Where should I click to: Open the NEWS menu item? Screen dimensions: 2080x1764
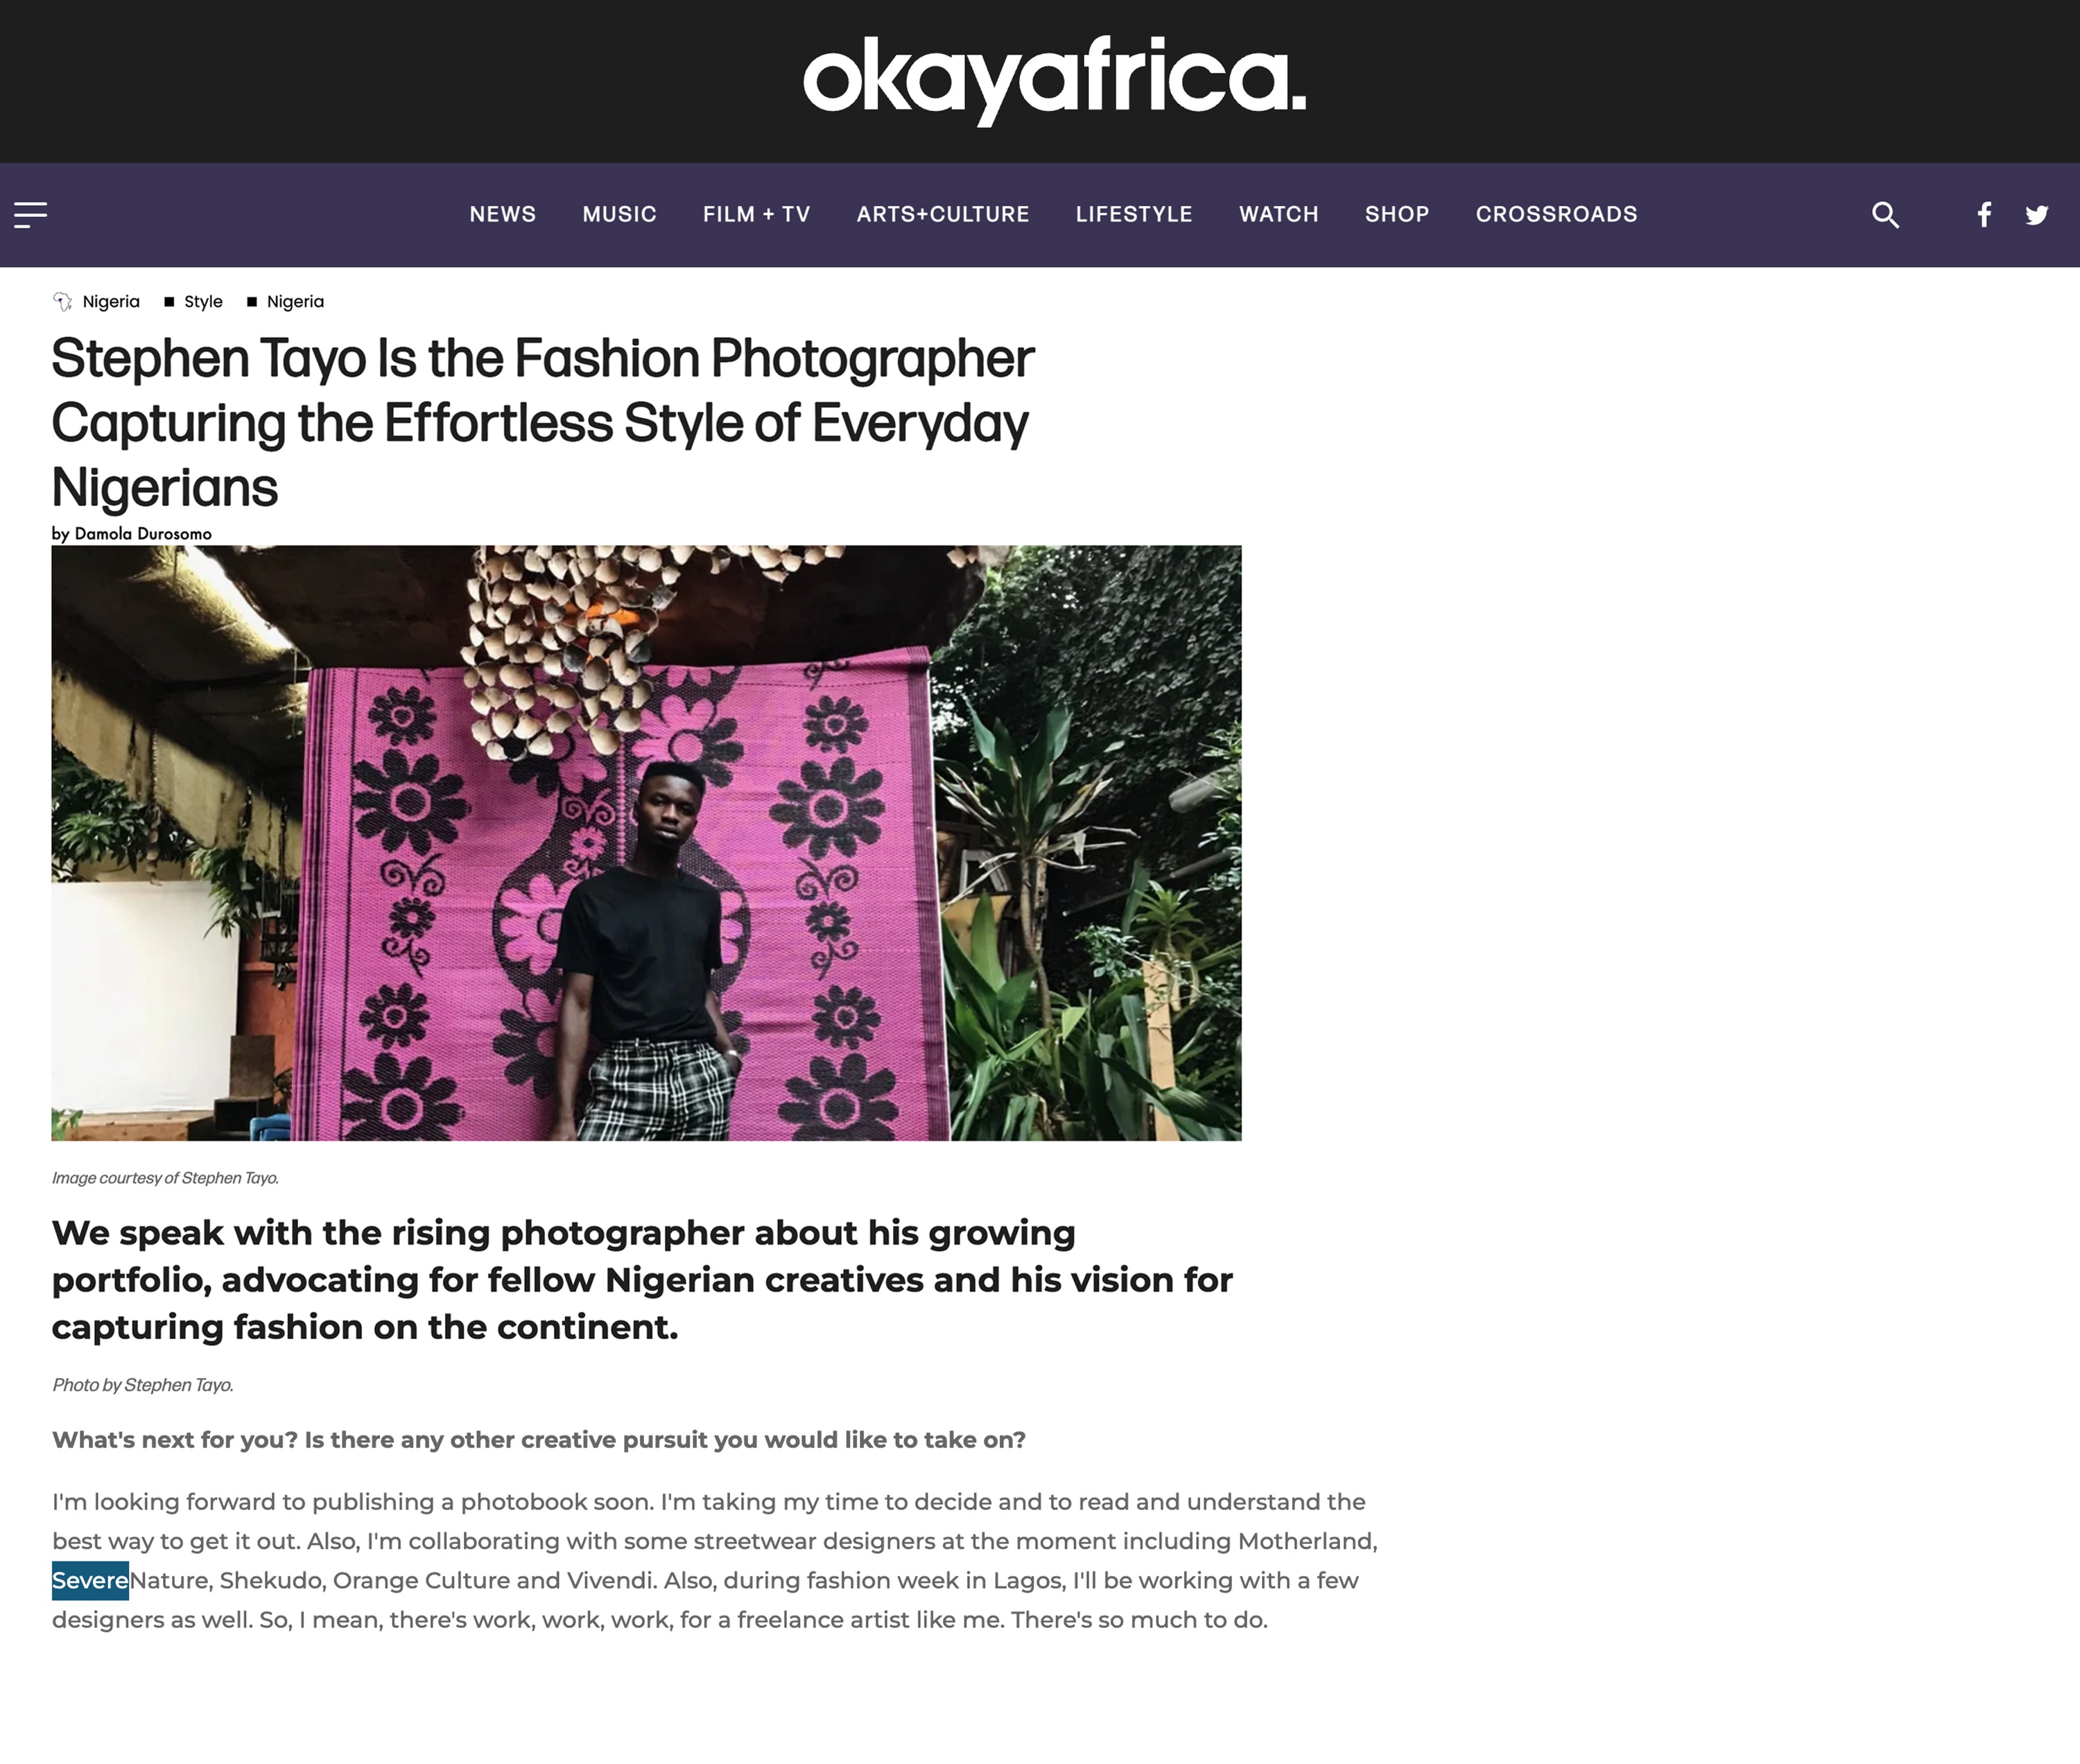click(503, 214)
